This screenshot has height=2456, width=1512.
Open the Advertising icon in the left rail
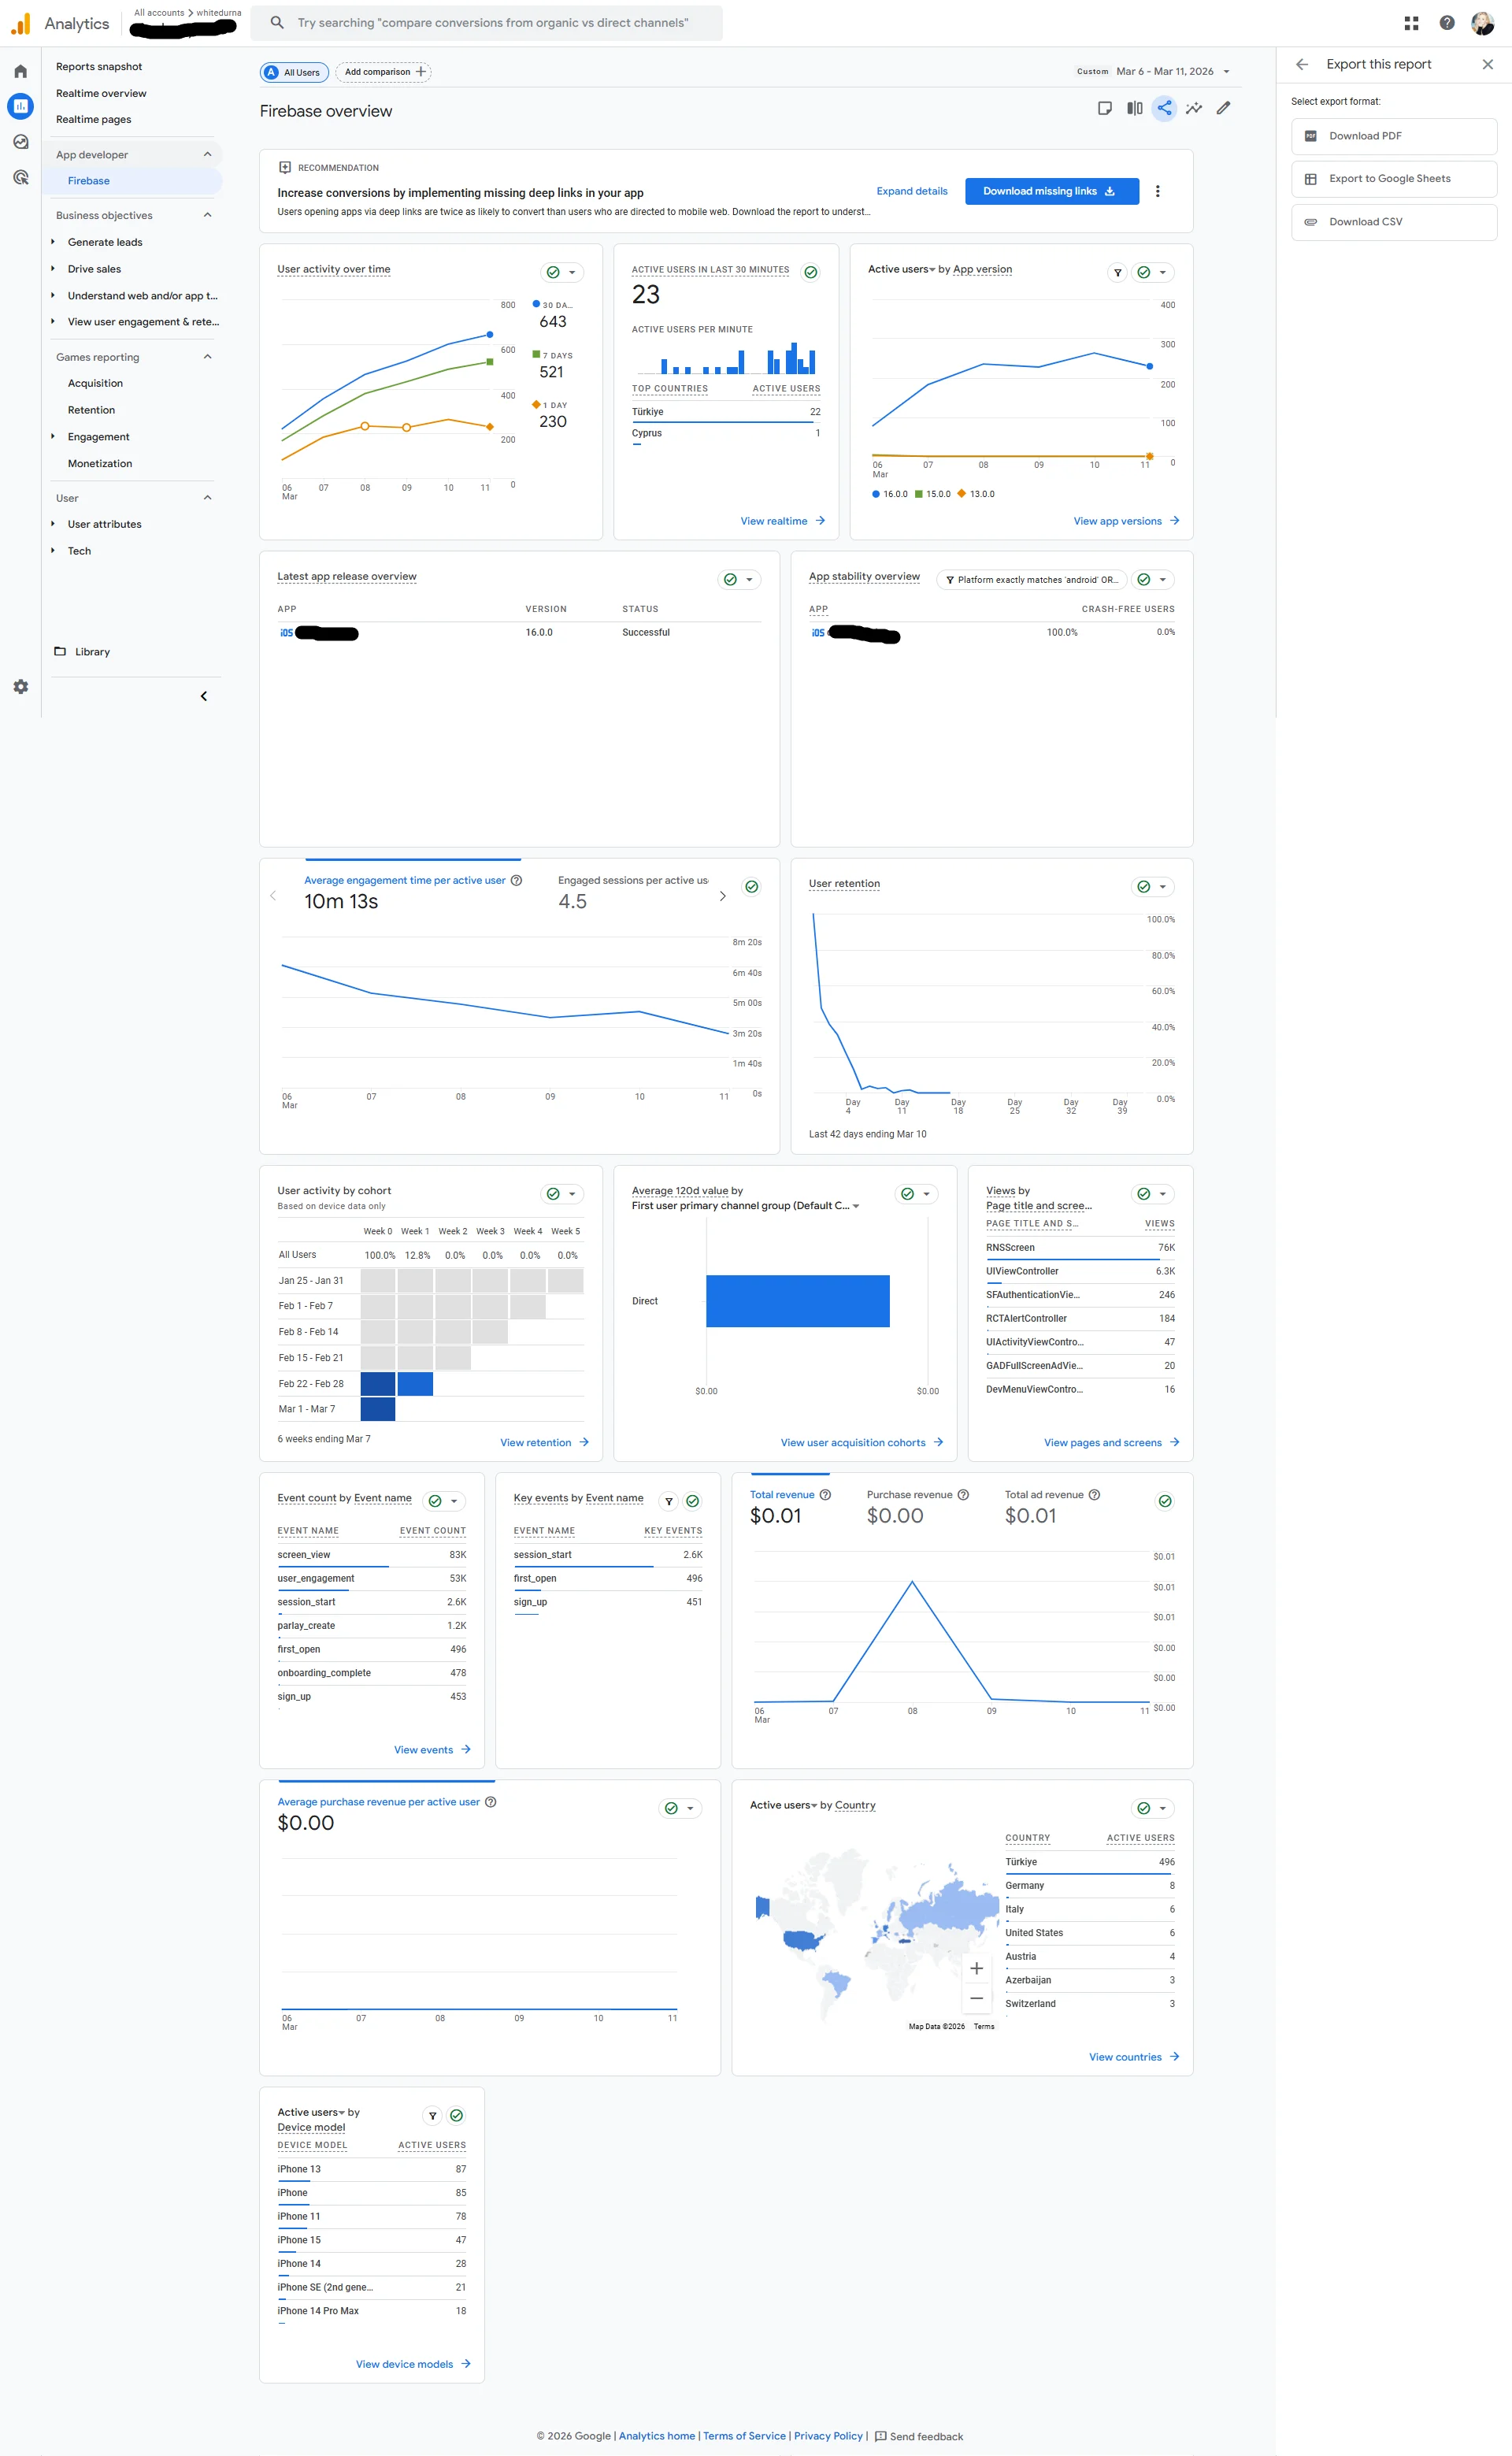20,177
